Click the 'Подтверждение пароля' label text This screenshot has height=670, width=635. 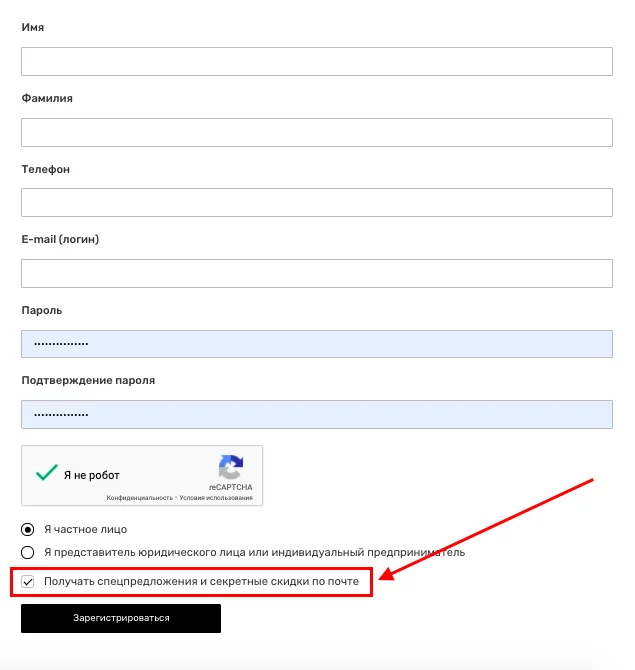(x=88, y=380)
